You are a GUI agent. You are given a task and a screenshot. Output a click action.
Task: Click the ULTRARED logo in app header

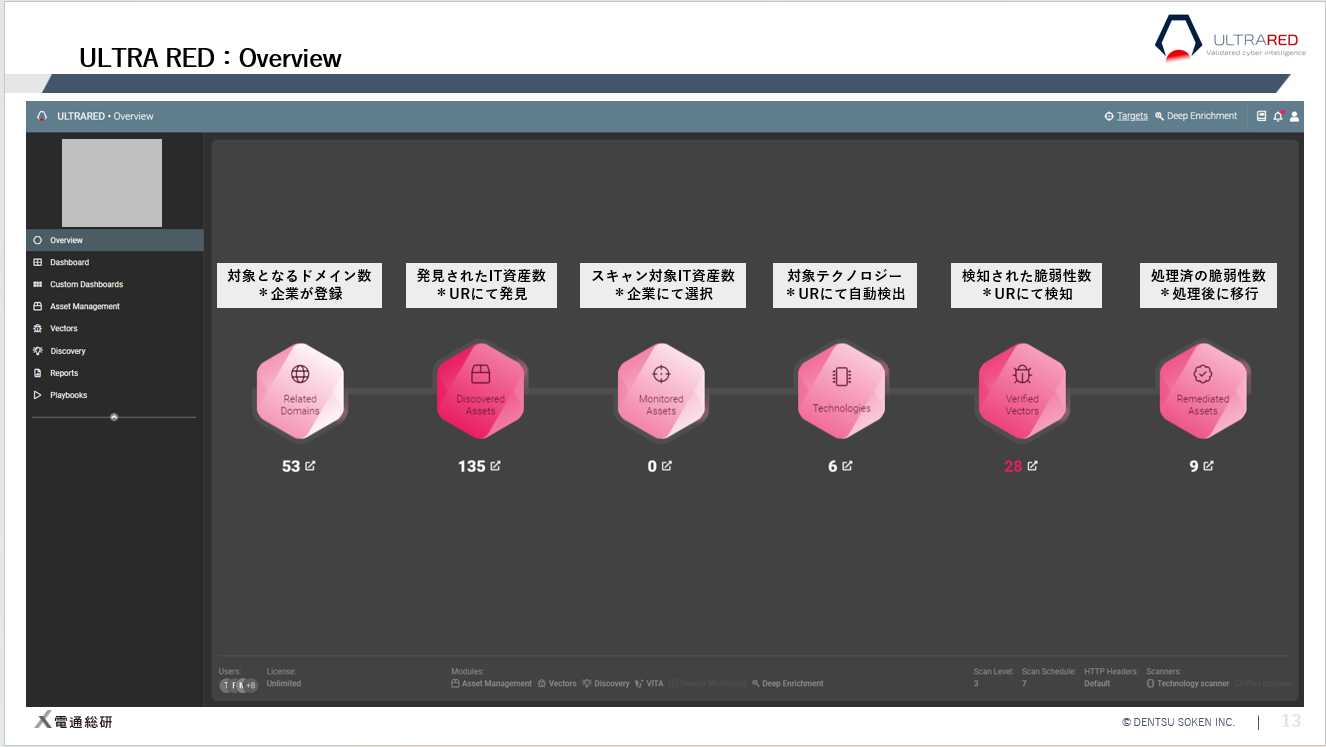(42, 116)
